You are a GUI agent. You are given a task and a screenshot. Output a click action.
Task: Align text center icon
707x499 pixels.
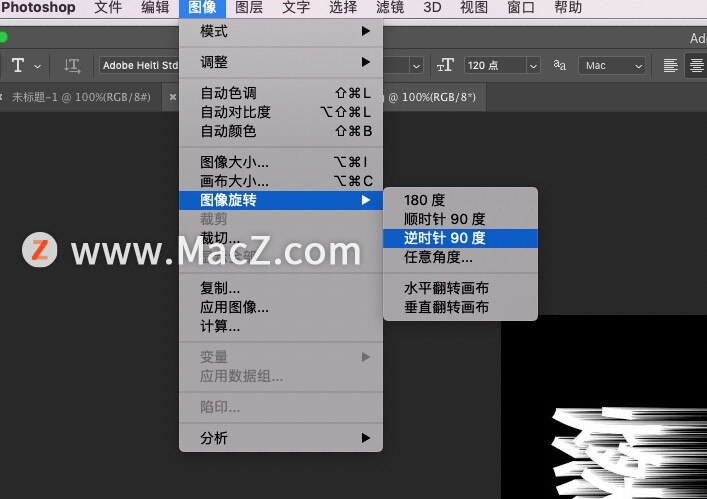(696, 65)
